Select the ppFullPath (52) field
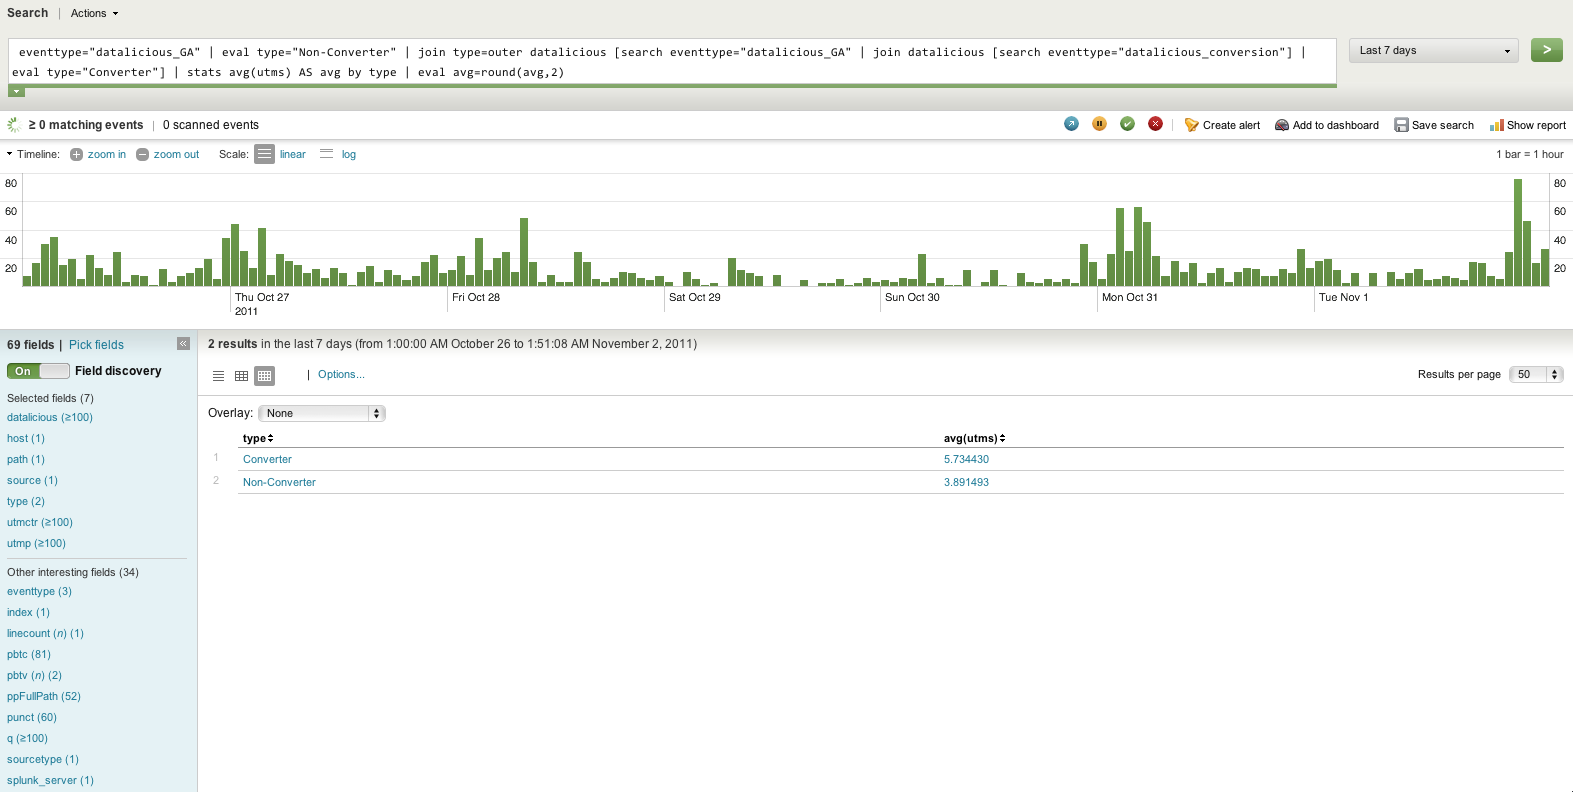 [43, 696]
